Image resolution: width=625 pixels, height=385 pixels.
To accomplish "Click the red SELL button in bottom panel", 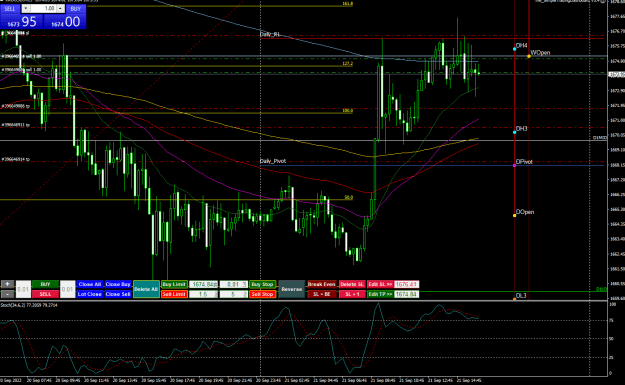I will click(45, 294).
